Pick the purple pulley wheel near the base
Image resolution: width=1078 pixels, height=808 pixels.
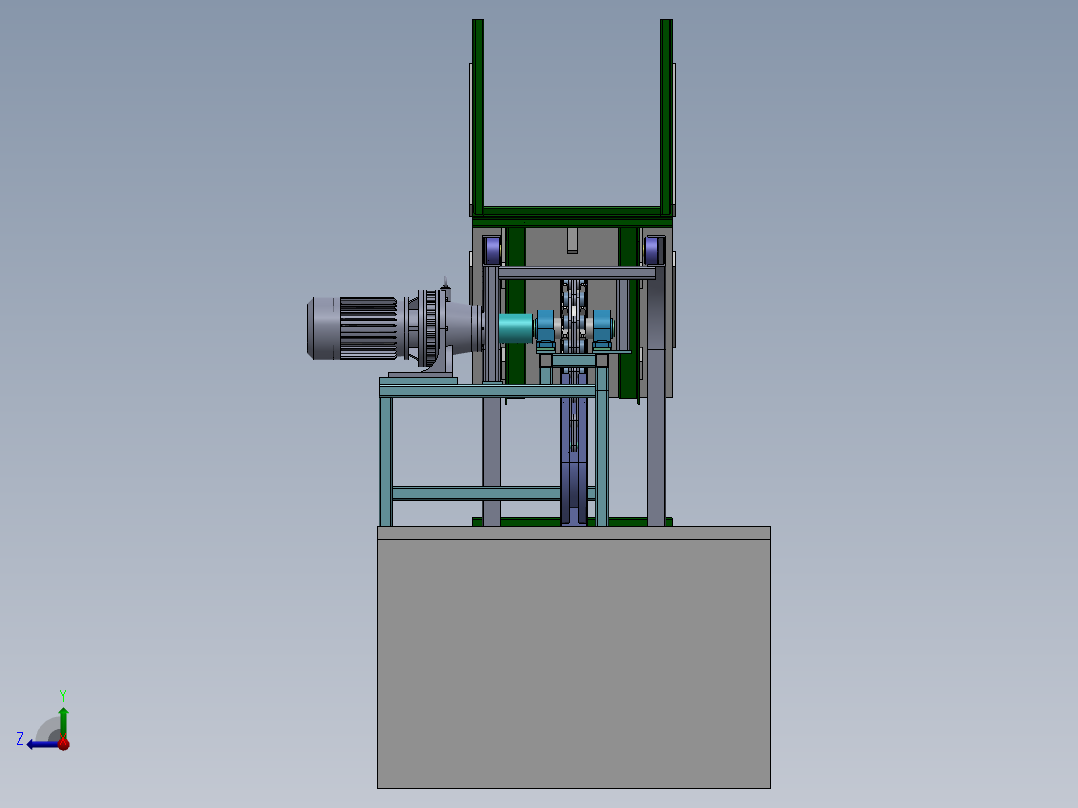pyautogui.click(x=574, y=492)
